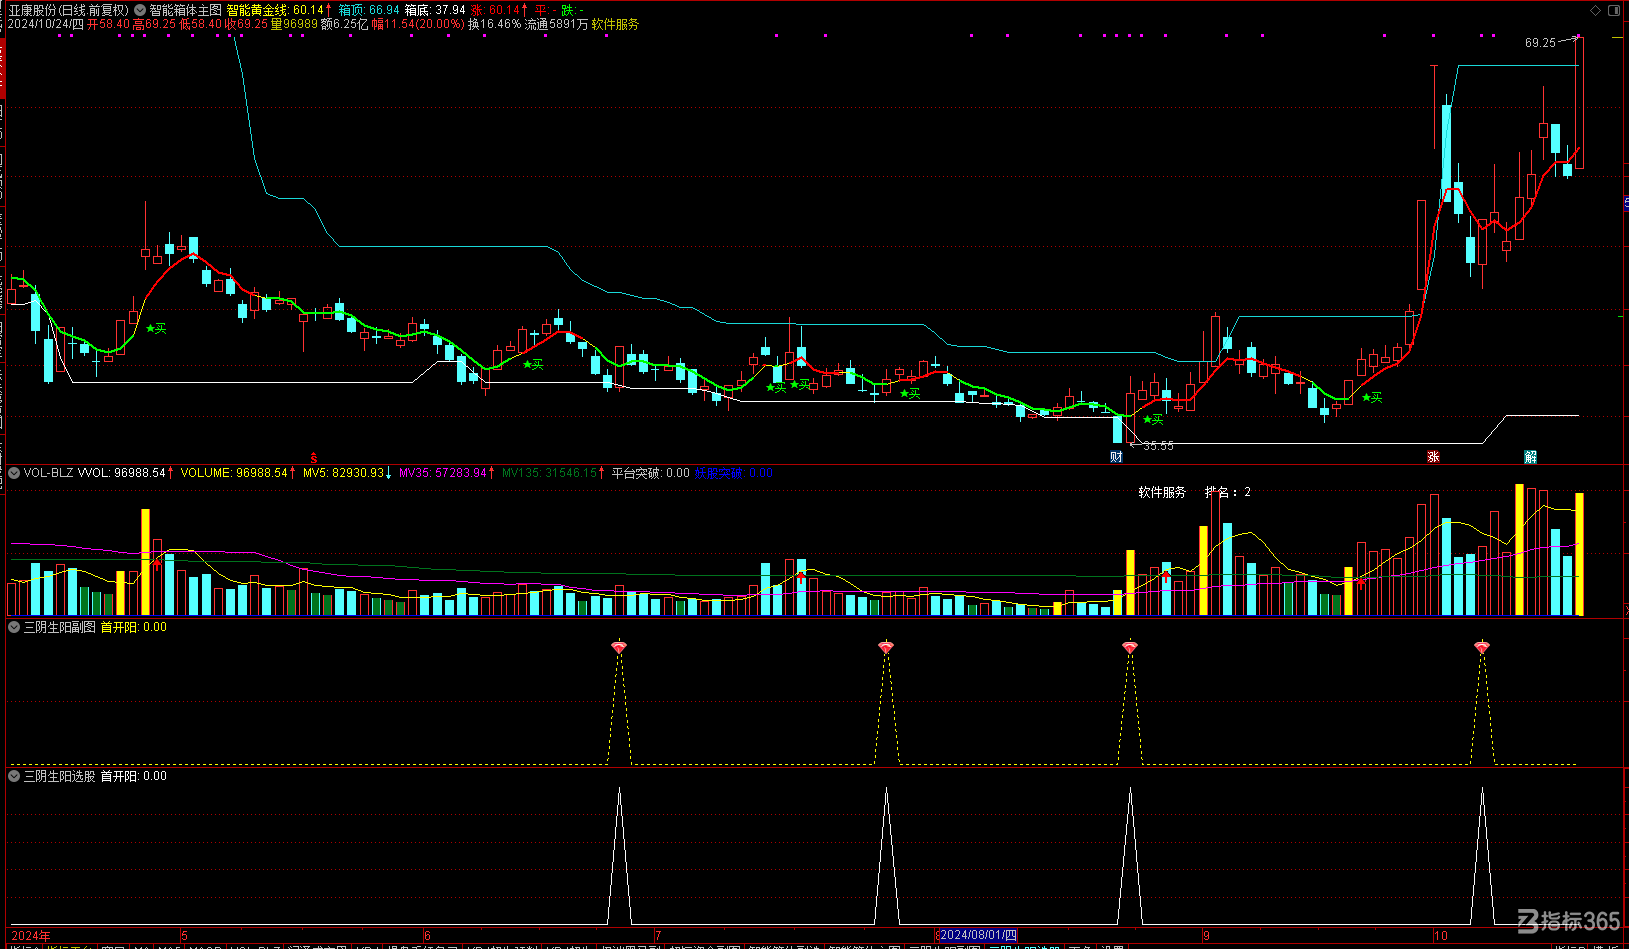Click the red $ marker under the chart
1629x949 pixels.
point(314,458)
